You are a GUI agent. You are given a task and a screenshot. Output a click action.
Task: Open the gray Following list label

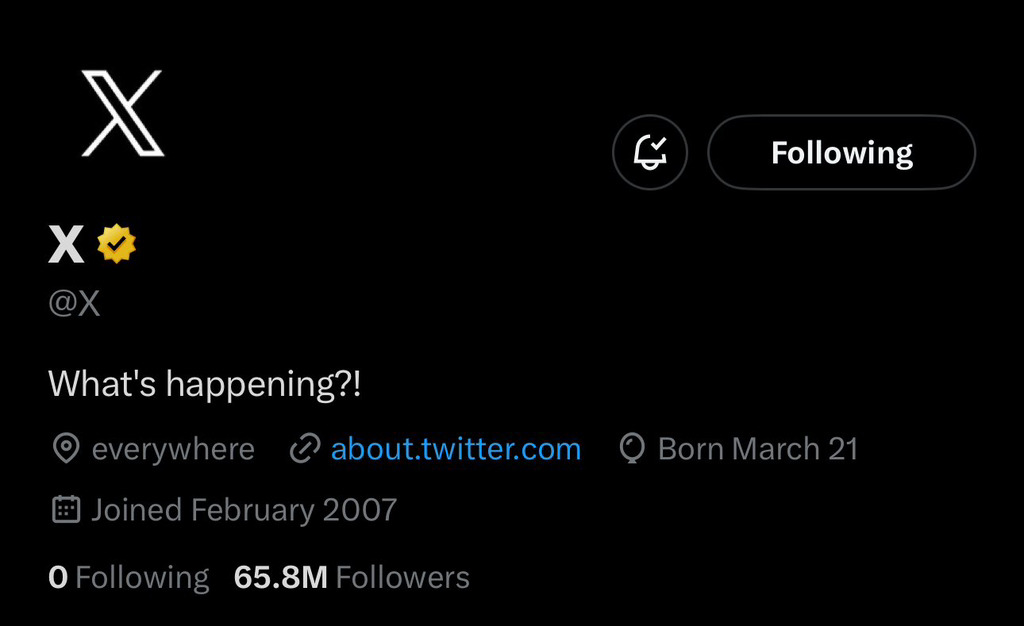(x=142, y=577)
